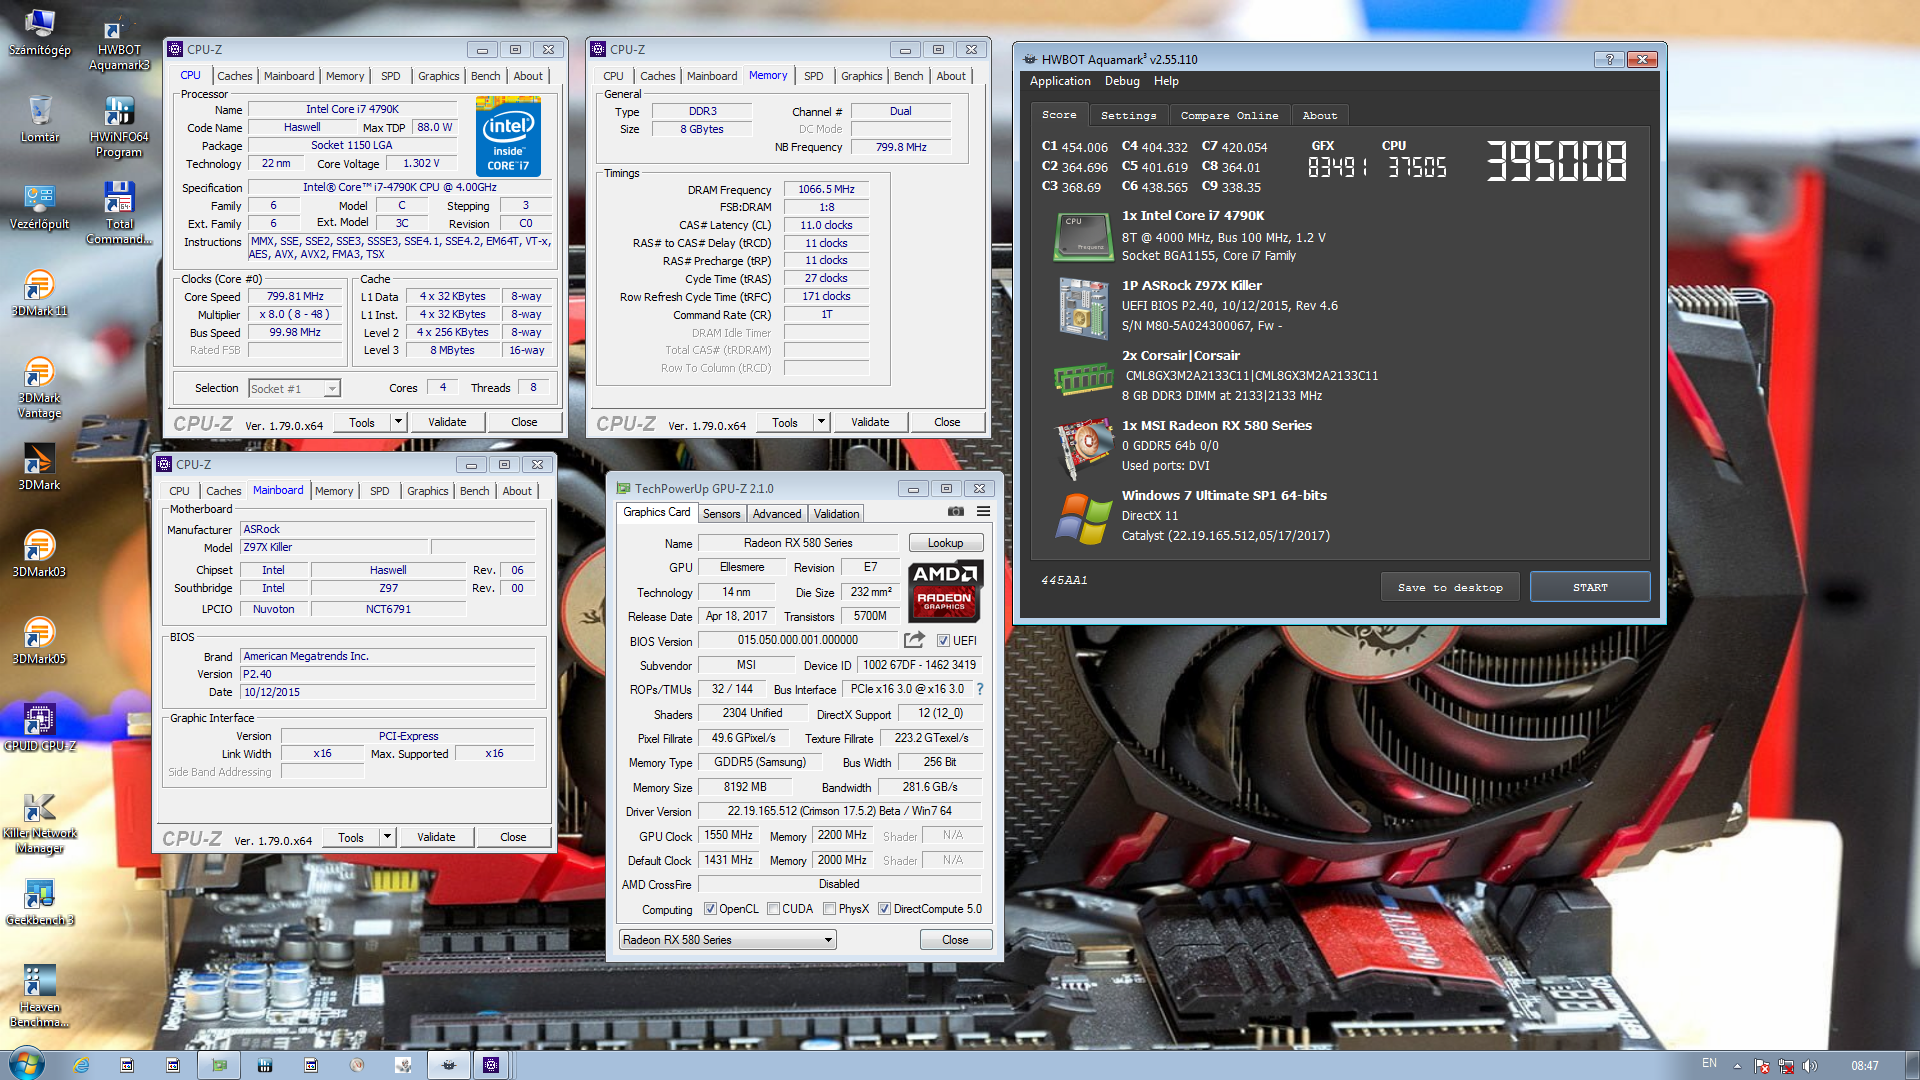Image resolution: width=1920 pixels, height=1080 pixels.
Task: Open the Settings tab in Aquamark3
Action: click(1128, 115)
